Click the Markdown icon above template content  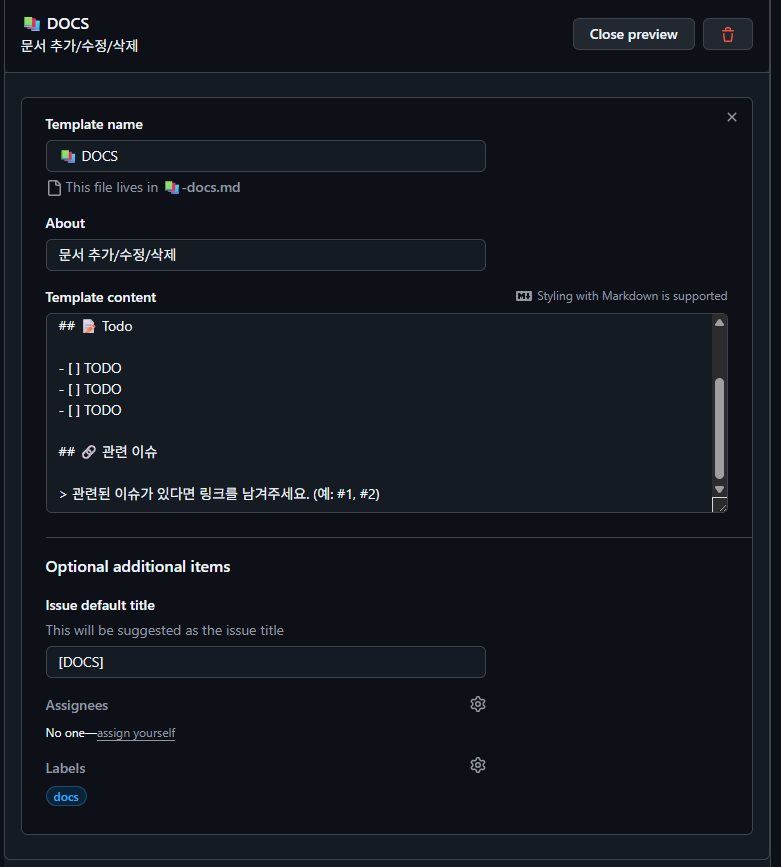click(x=524, y=296)
